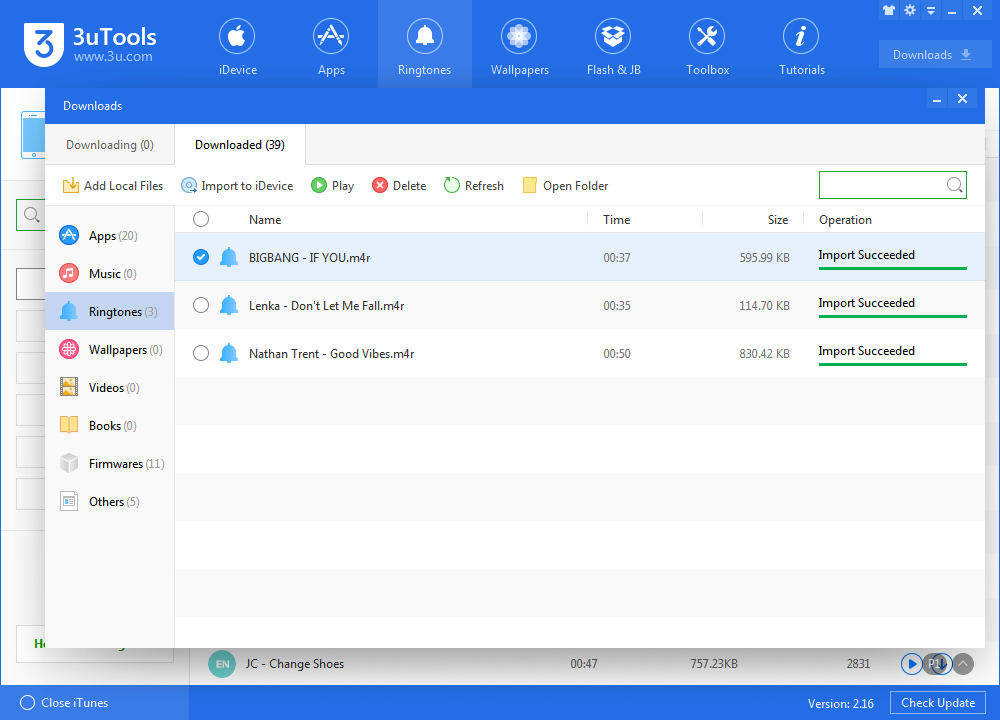Click the 595.99 KB size value

[x=764, y=258]
